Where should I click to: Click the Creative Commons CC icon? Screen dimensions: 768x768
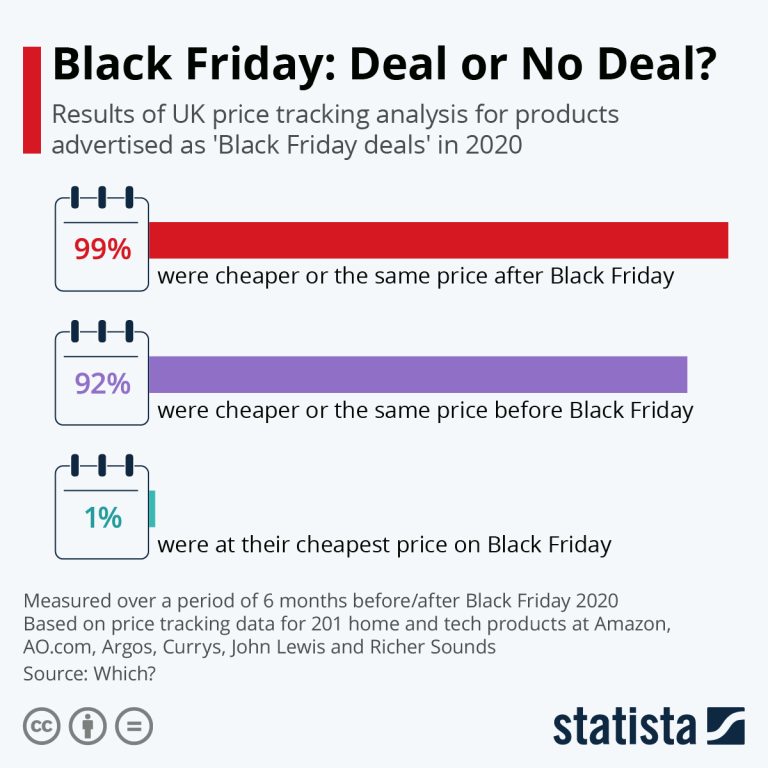pyautogui.click(x=41, y=725)
